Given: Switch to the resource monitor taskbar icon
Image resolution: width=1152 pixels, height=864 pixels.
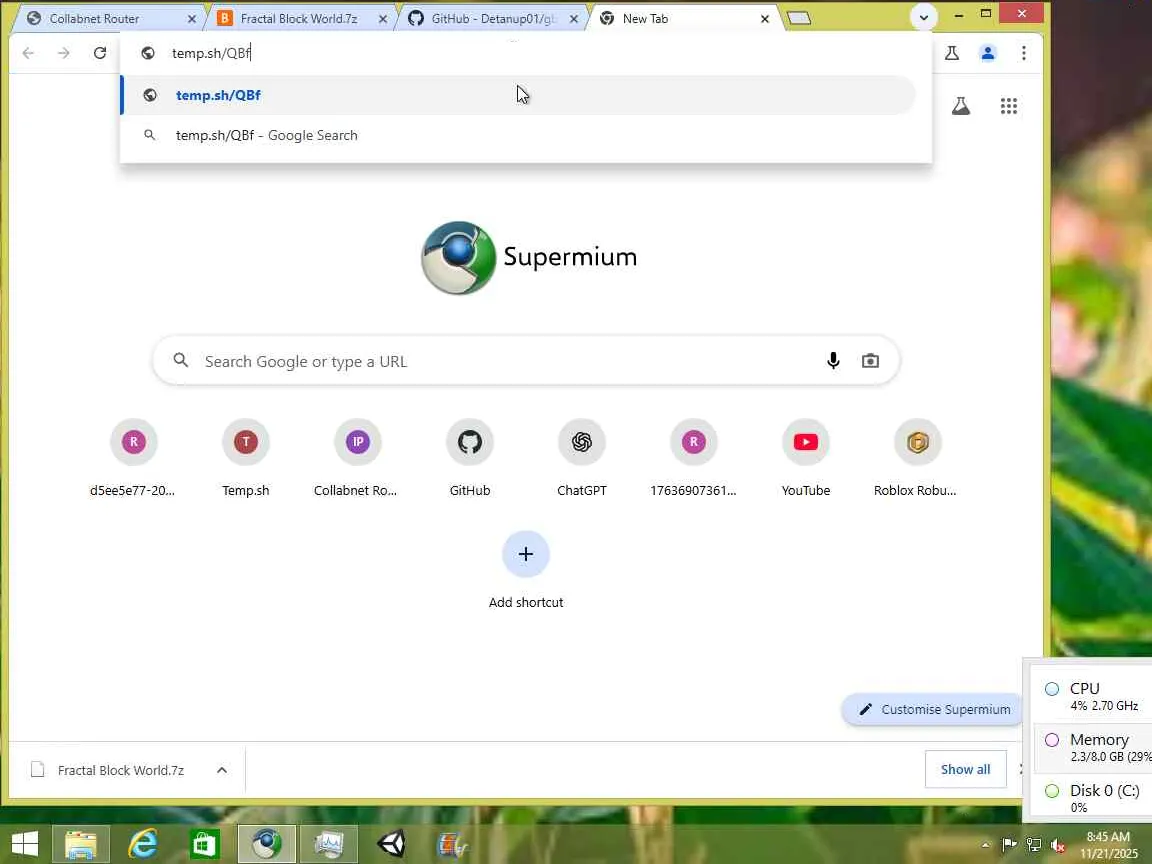Looking at the screenshot, I should [x=329, y=844].
